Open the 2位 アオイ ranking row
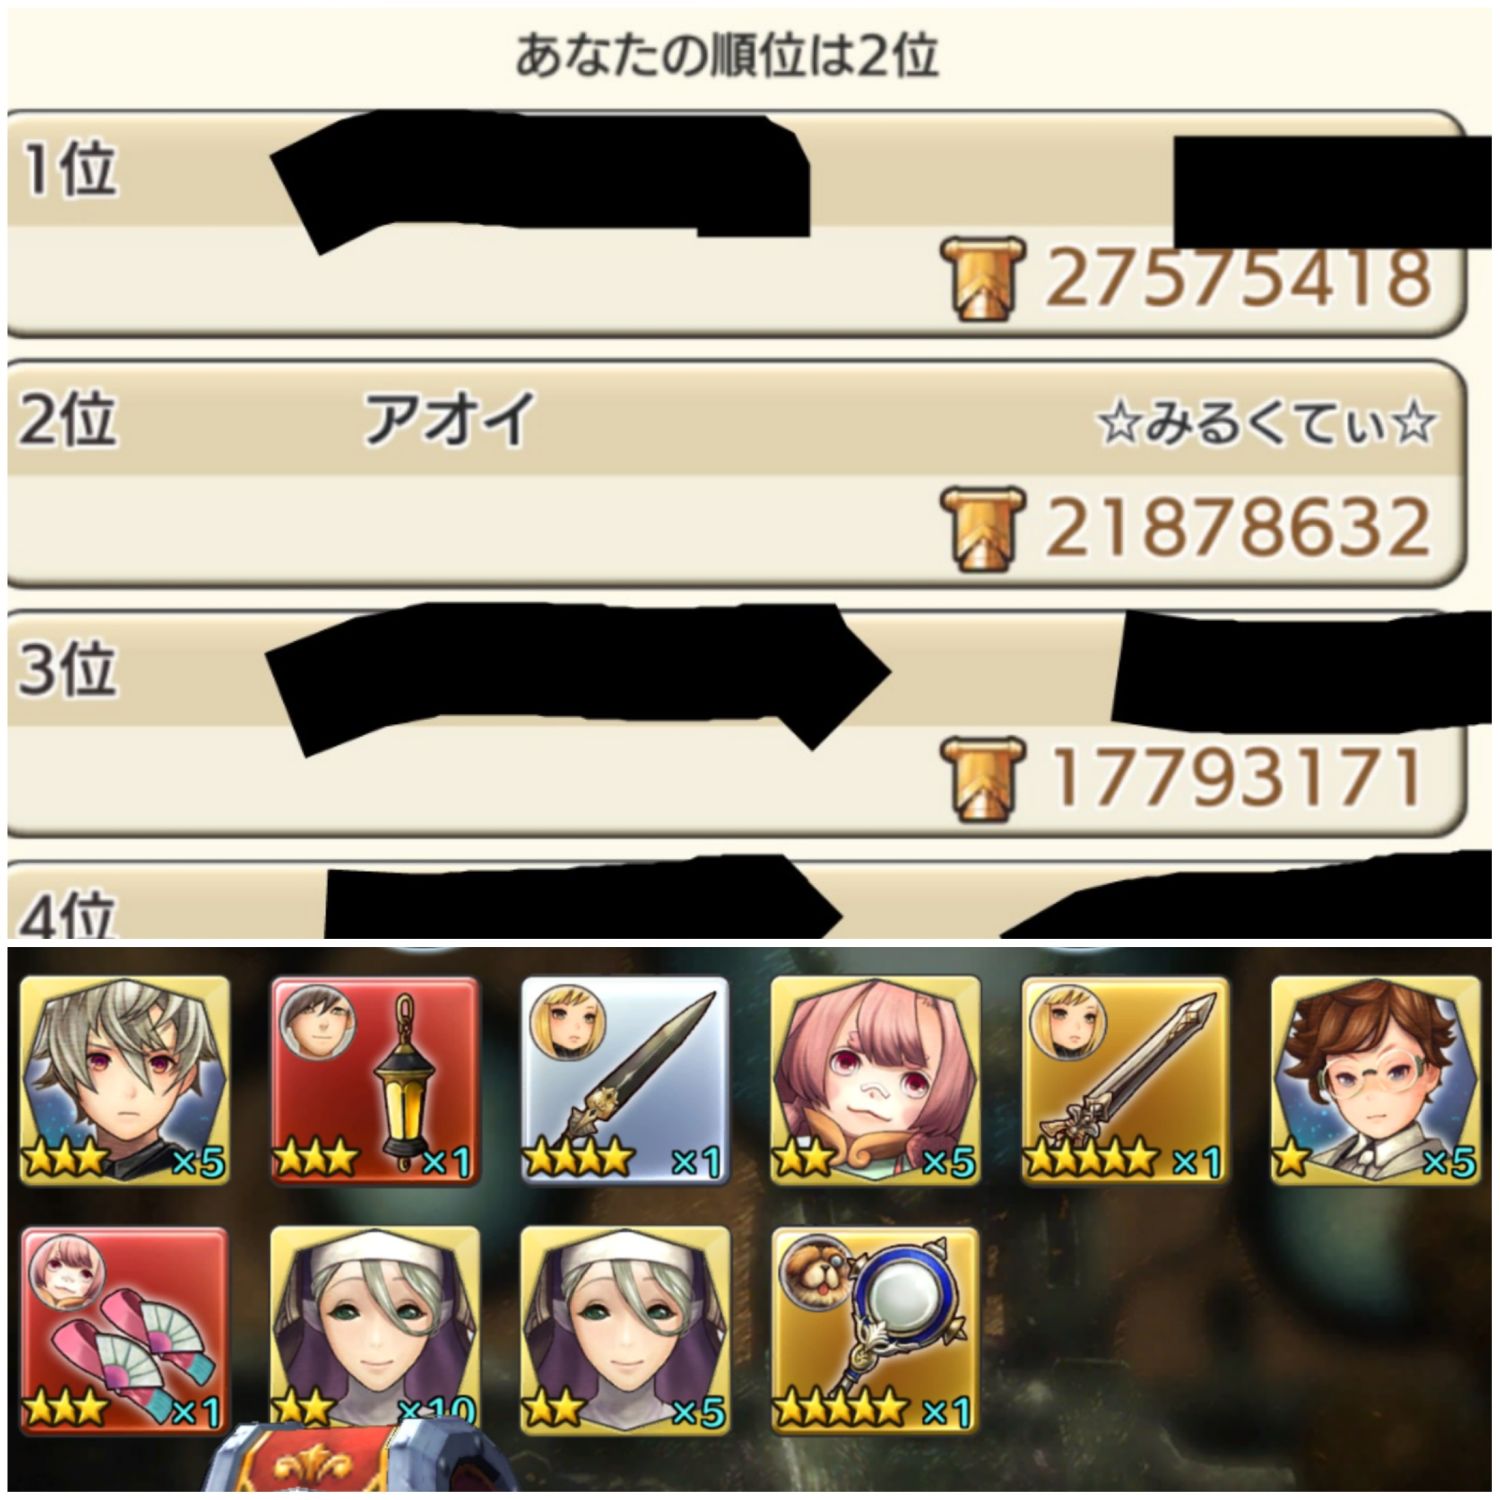This screenshot has height=1500, width=1500. tap(737, 474)
